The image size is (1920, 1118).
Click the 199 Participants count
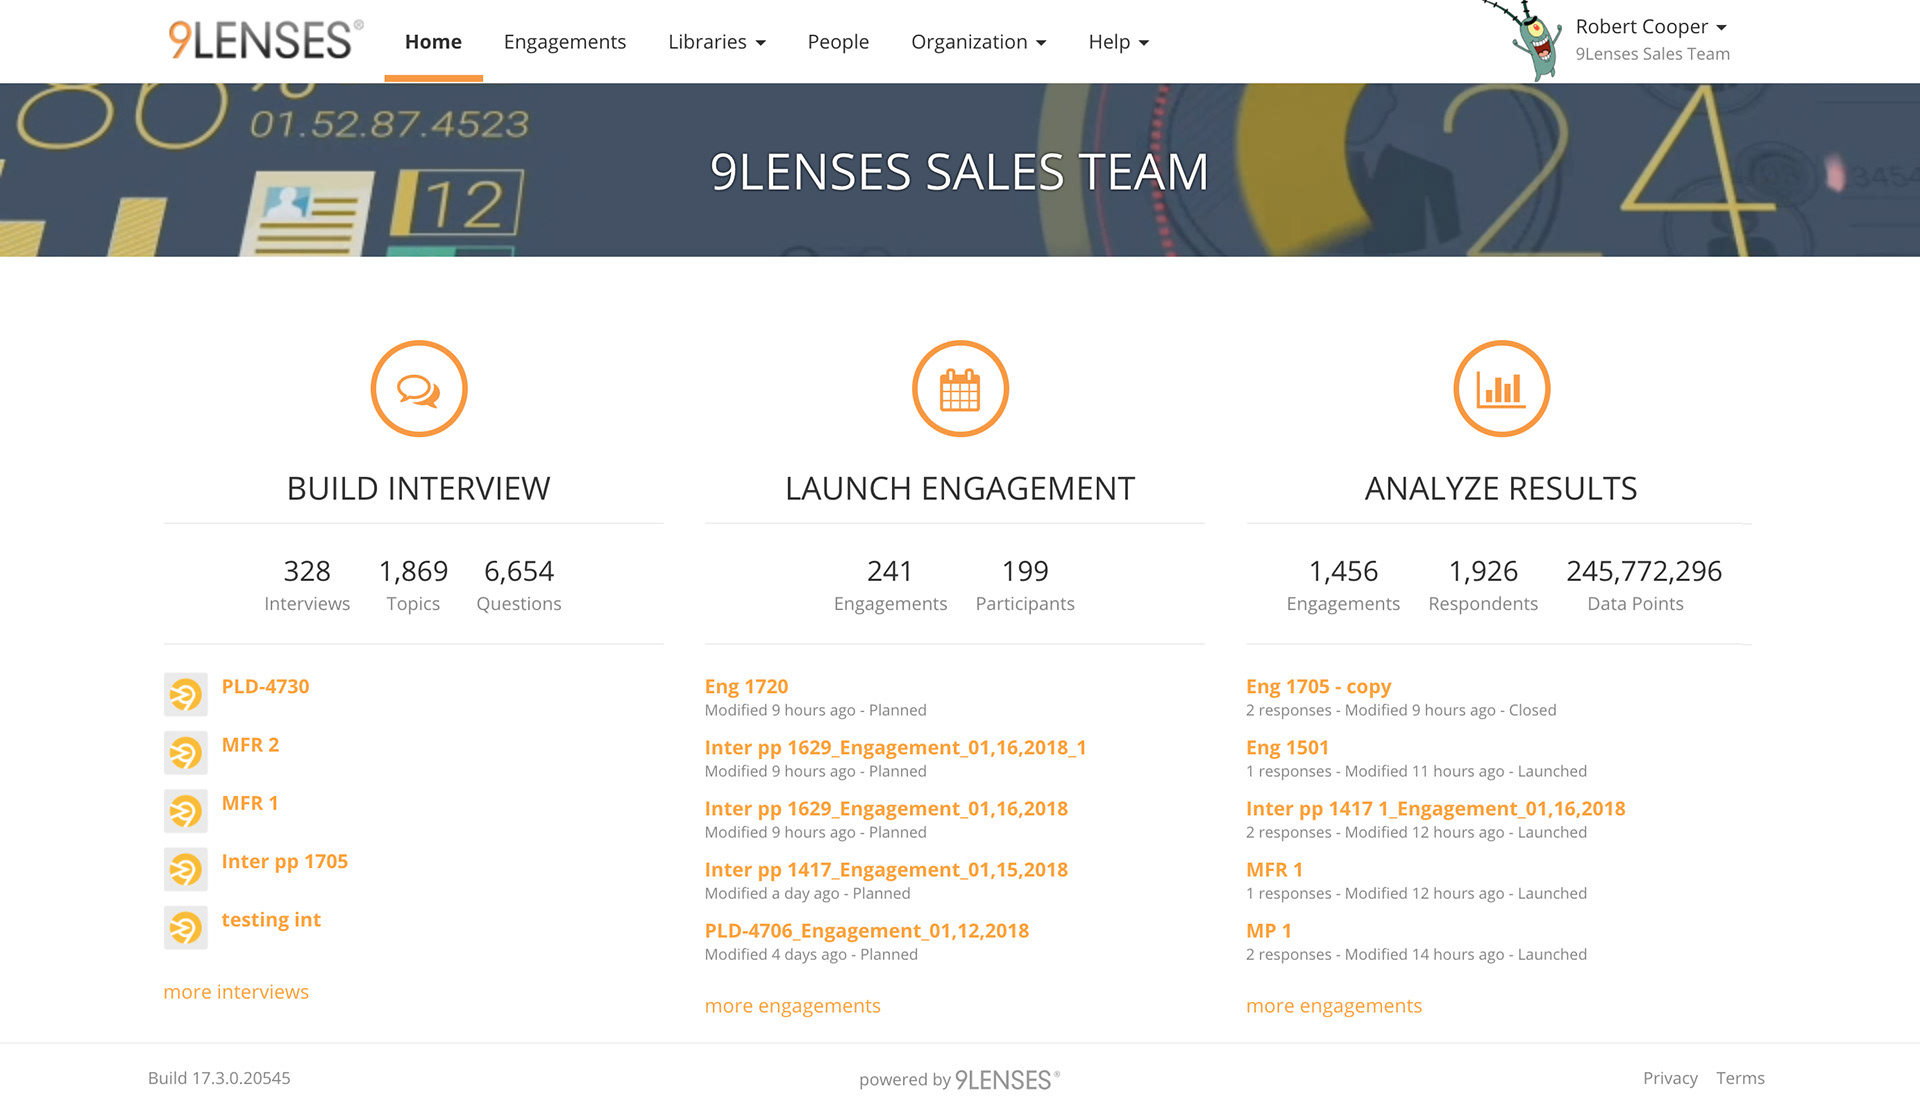(1025, 585)
